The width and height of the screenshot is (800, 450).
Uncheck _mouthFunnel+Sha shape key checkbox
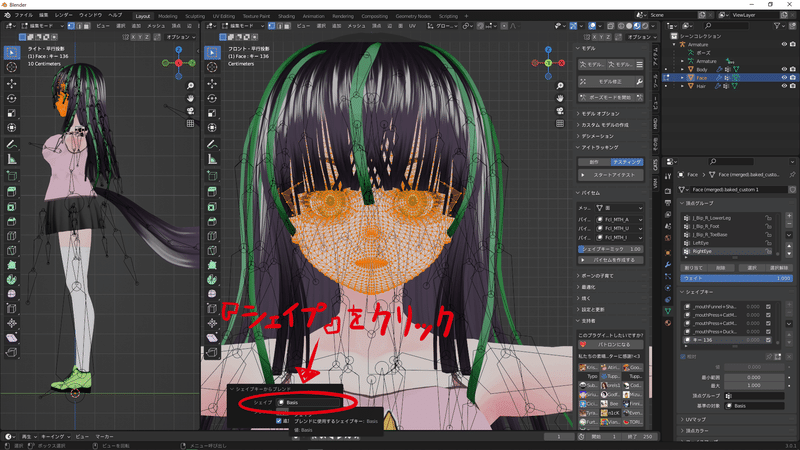tap(768, 307)
